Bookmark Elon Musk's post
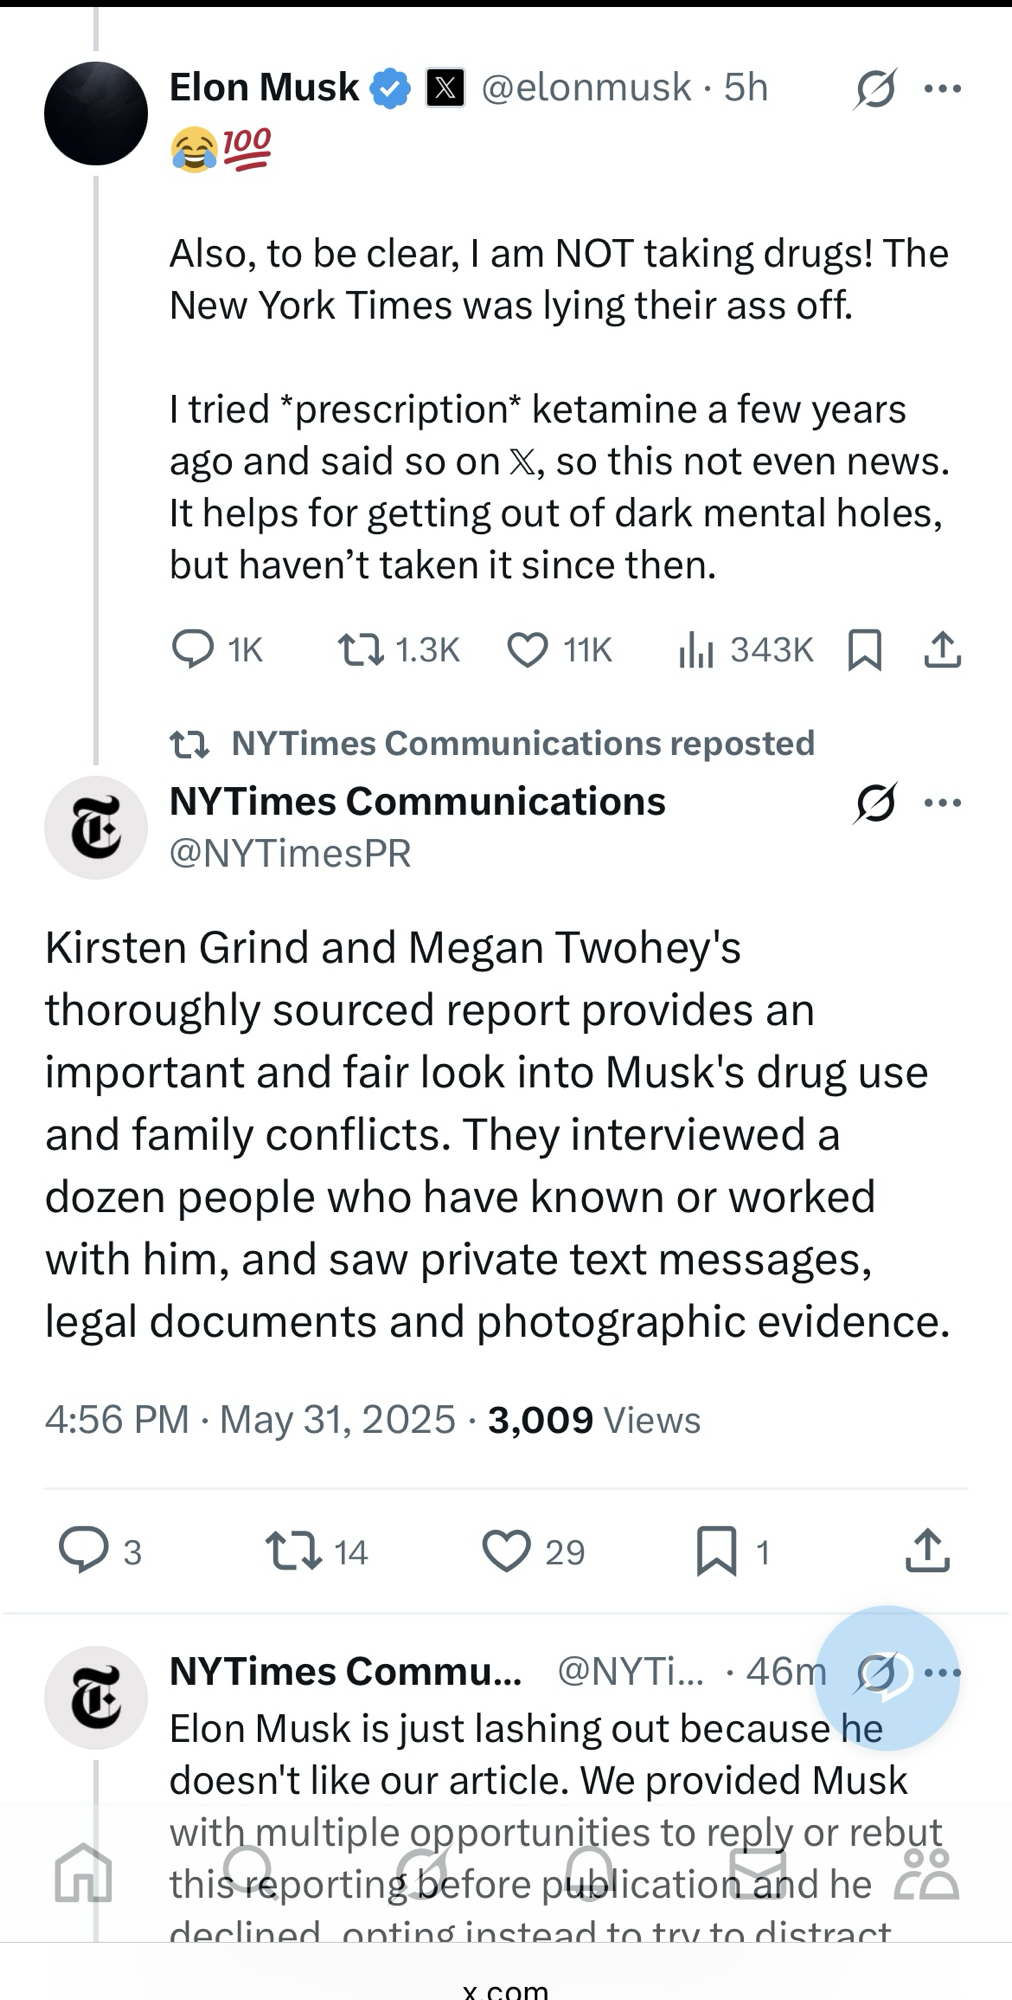 point(864,650)
